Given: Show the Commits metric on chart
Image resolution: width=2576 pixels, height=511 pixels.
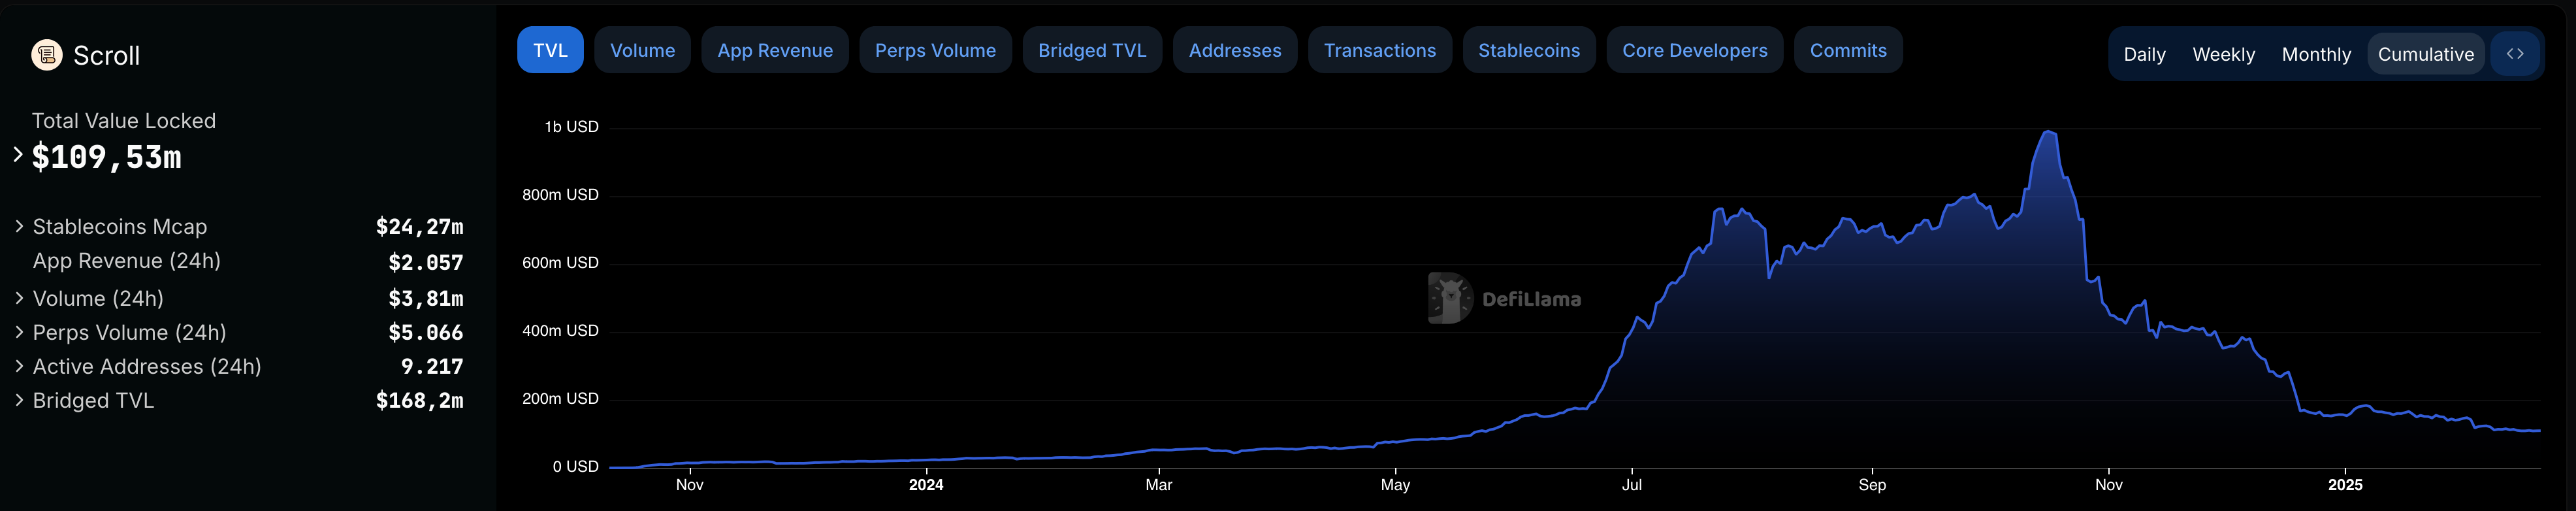Looking at the screenshot, I should click(1847, 50).
